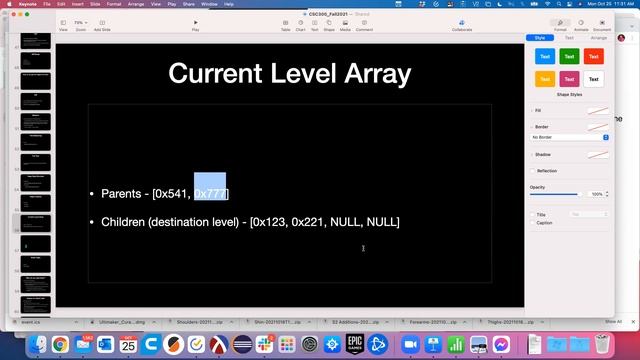Apply the green shape style
Viewport: 640px width, 360px height.
[x=569, y=56]
